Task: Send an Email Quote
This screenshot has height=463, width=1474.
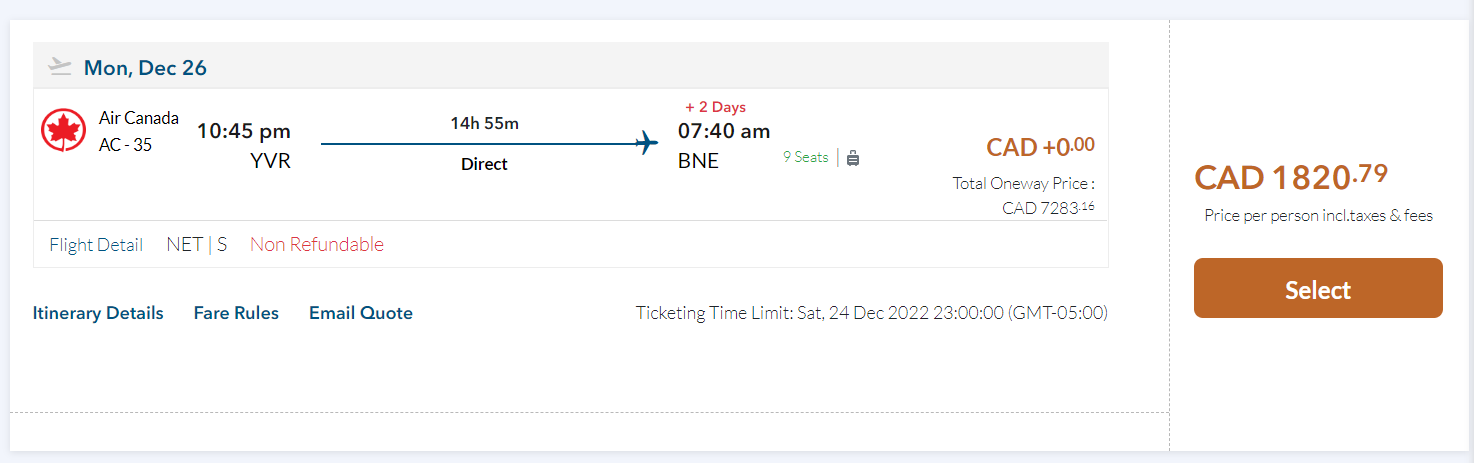Action: click(361, 313)
